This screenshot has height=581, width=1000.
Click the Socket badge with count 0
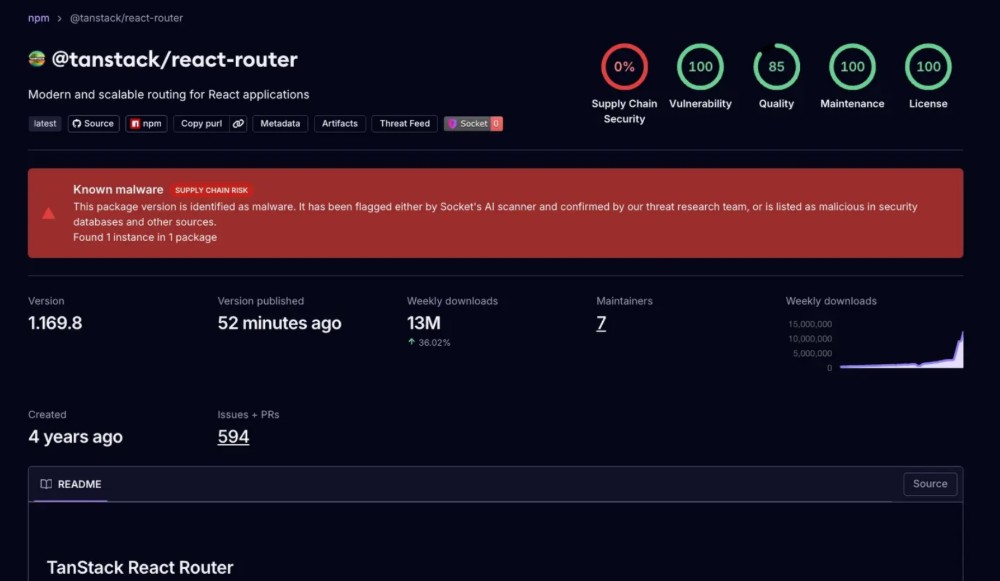(473, 124)
